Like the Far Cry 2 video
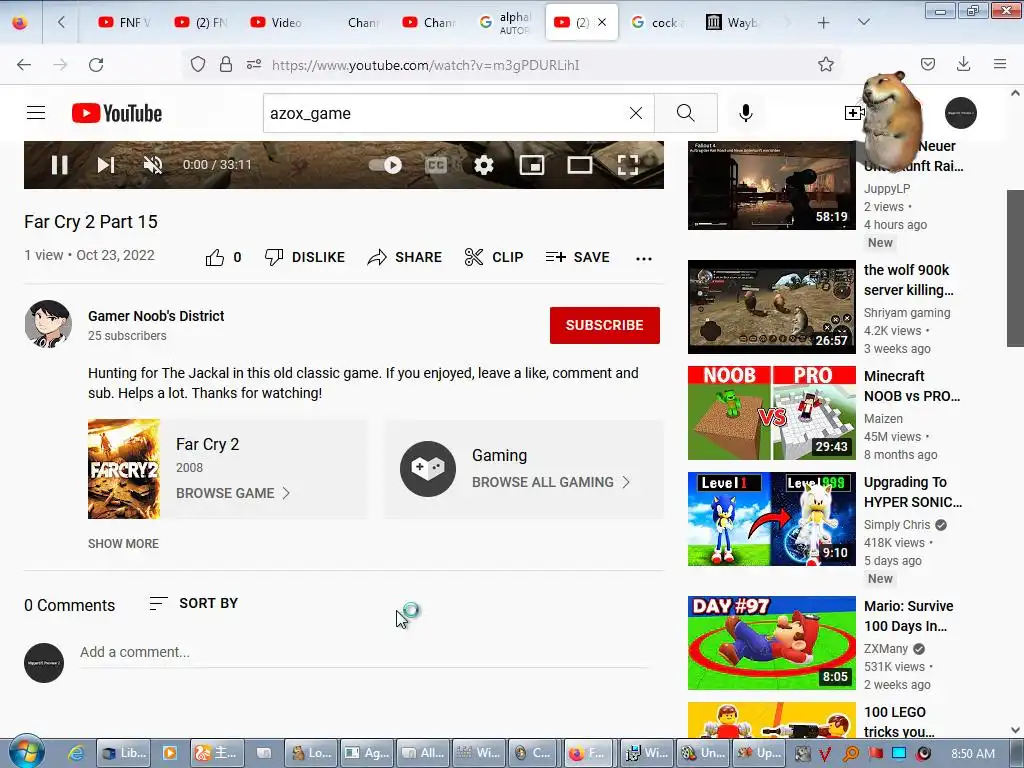 [223, 257]
